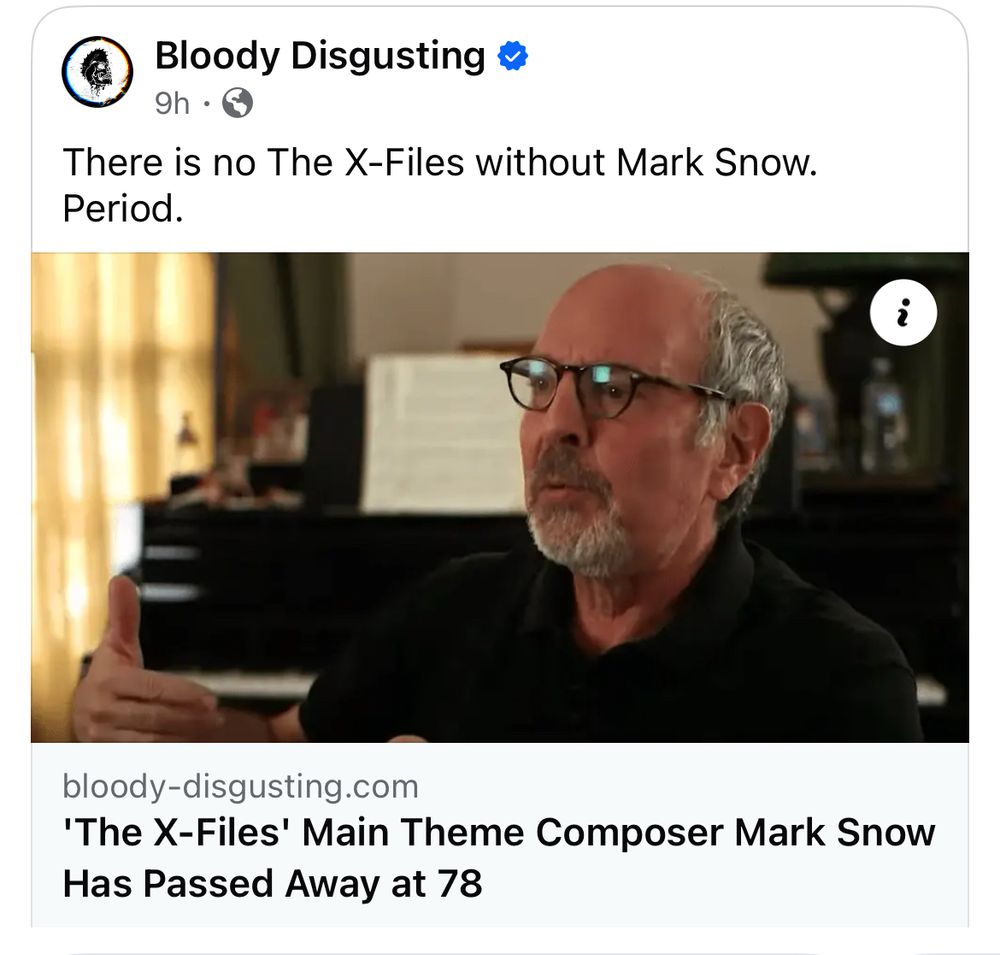
Task: Click the sheet music in the photo
Action: 442,434
